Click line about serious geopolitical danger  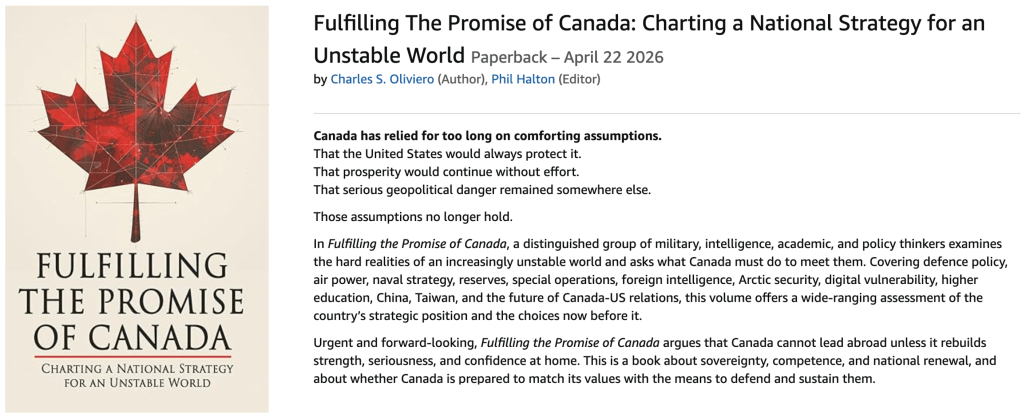tap(482, 189)
